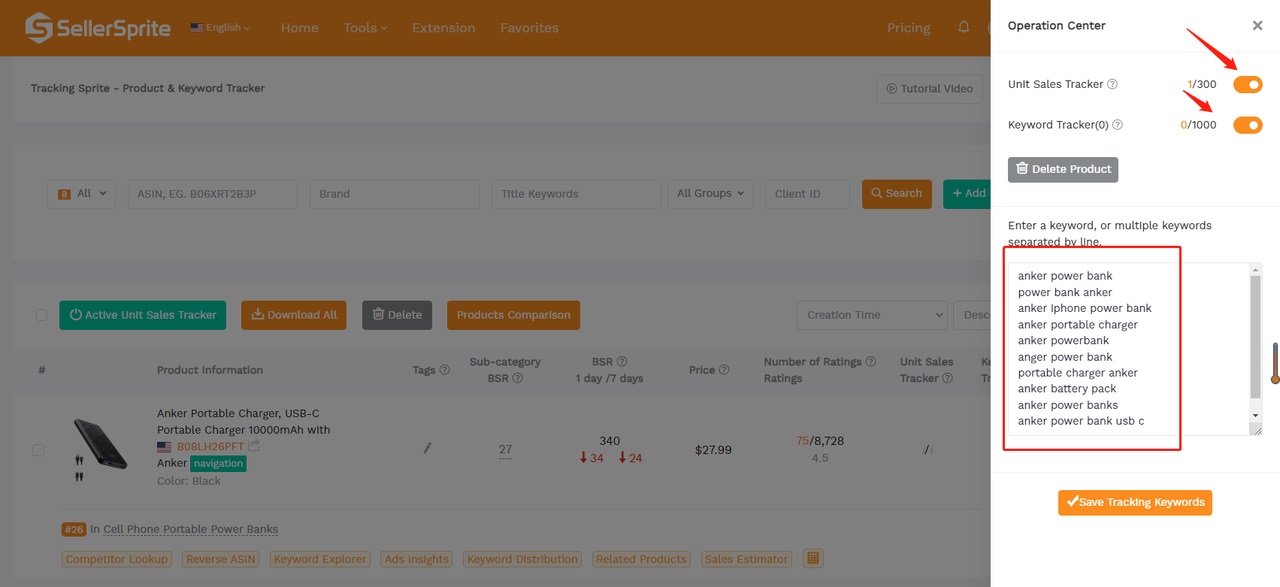Viewport: 1280px width, 587px height.
Task: Click the Unit Sales Tracker column help icon
Action: tap(945, 378)
